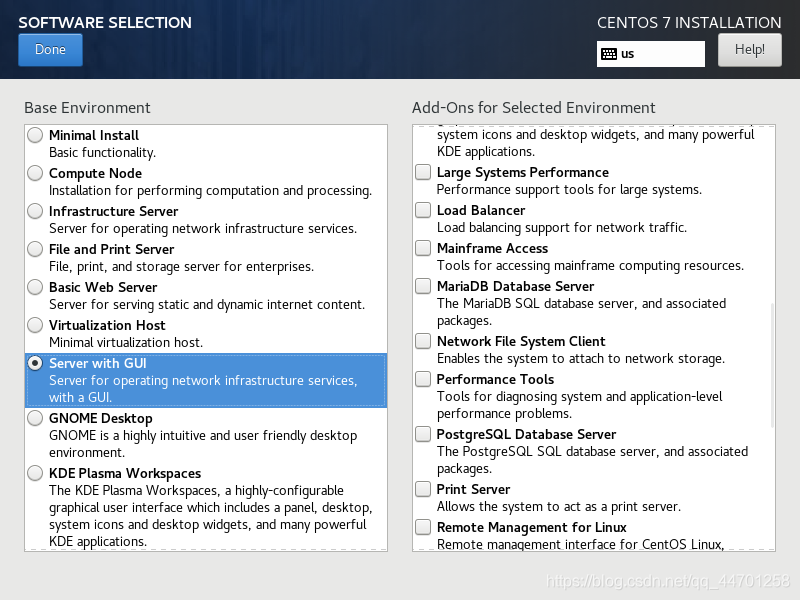Choose the GNOME Desktop radio button
The height and width of the screenshot is (600, 800).
click(x=35, y=418)
